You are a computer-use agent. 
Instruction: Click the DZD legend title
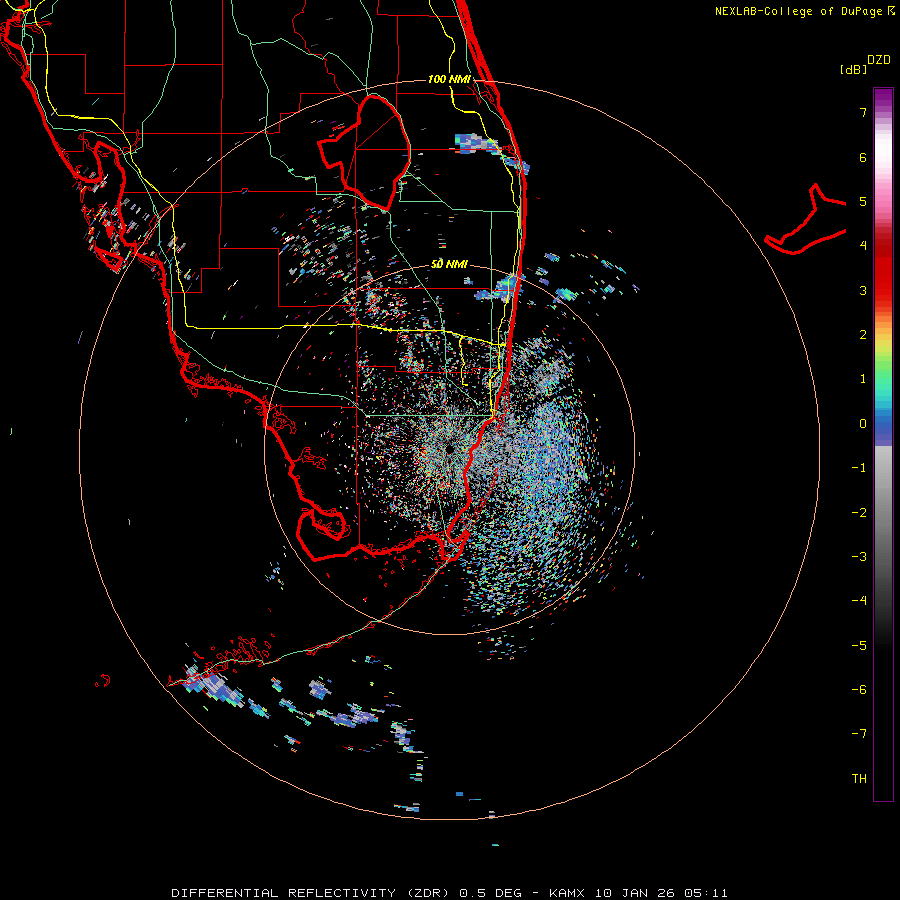[x=879, y=60]
